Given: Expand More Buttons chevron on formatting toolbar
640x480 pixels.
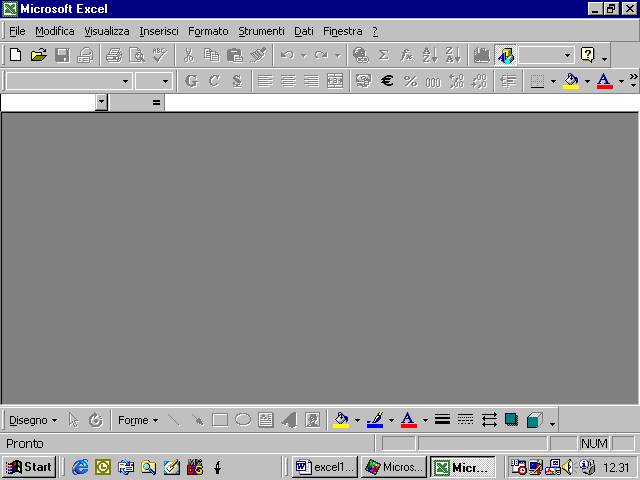Looking at the screenshot, I should 633,80.
